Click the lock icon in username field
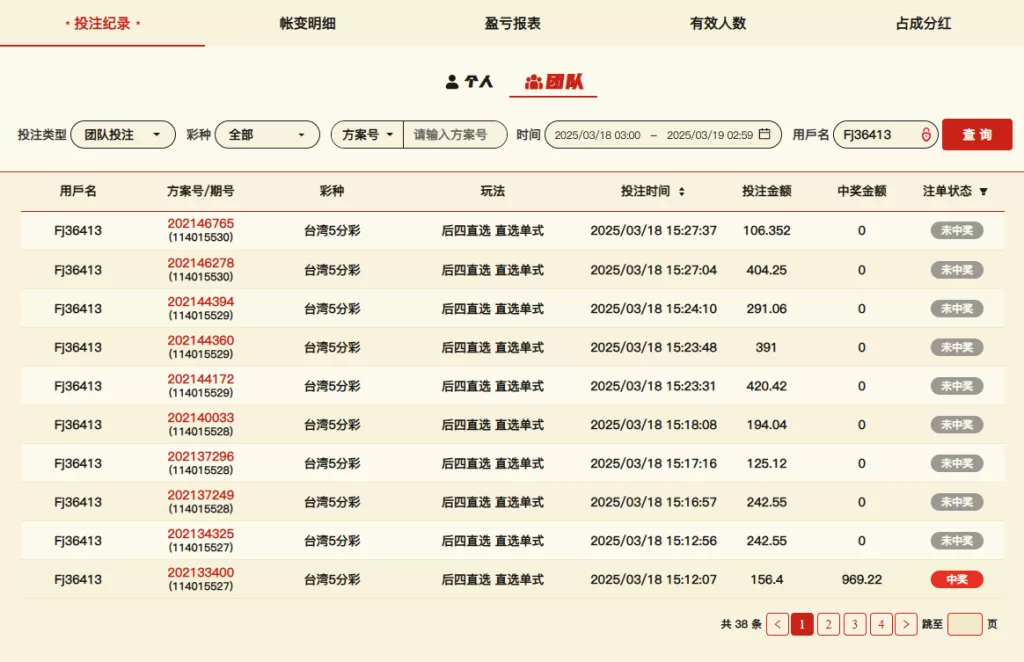1024x662 pixels. pos(925,134)
